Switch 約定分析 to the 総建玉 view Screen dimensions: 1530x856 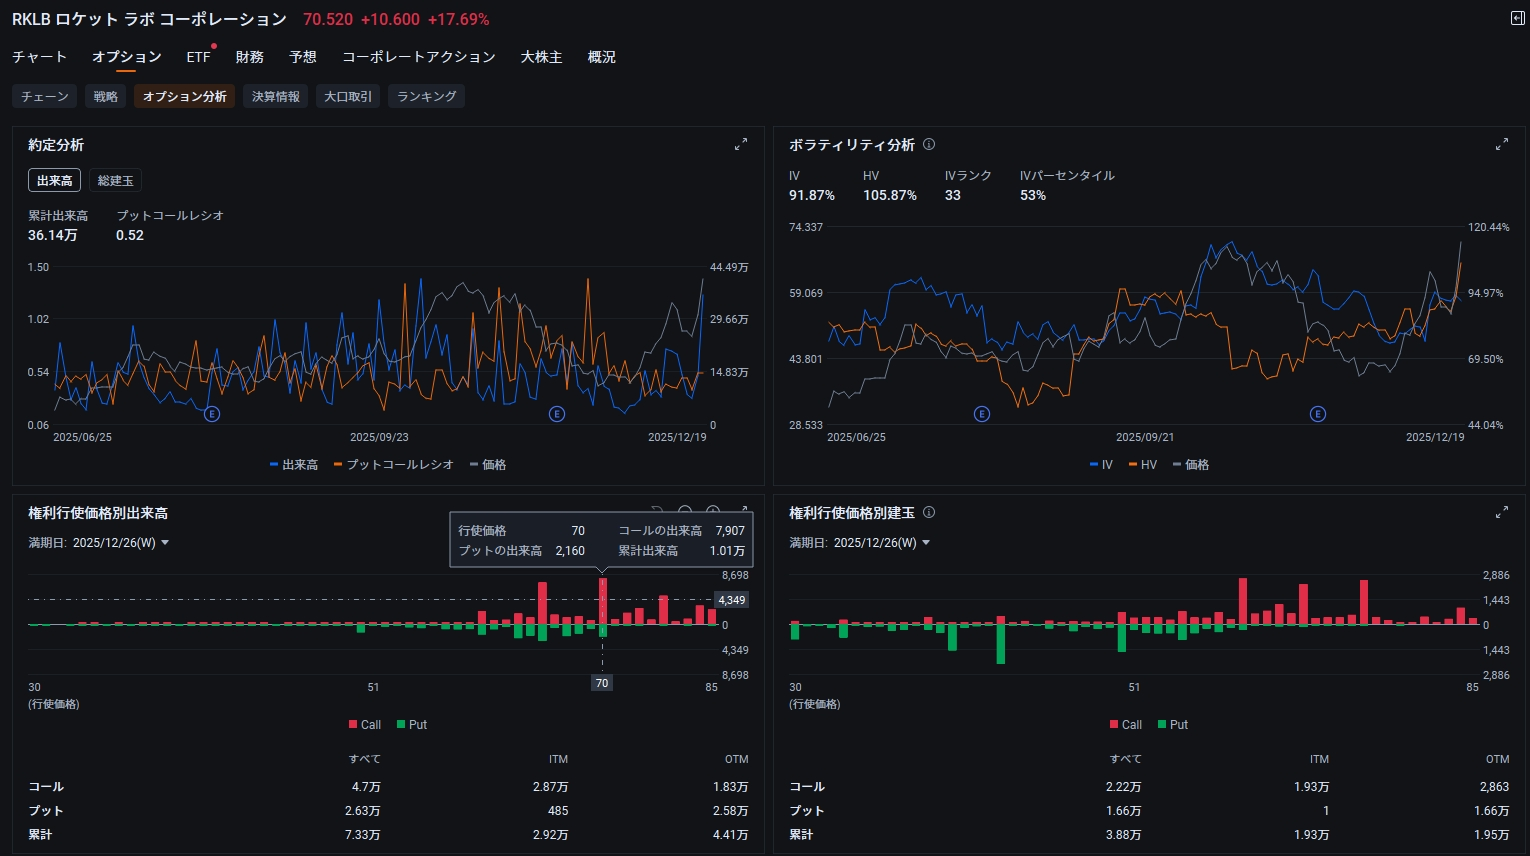coord(115,181)
